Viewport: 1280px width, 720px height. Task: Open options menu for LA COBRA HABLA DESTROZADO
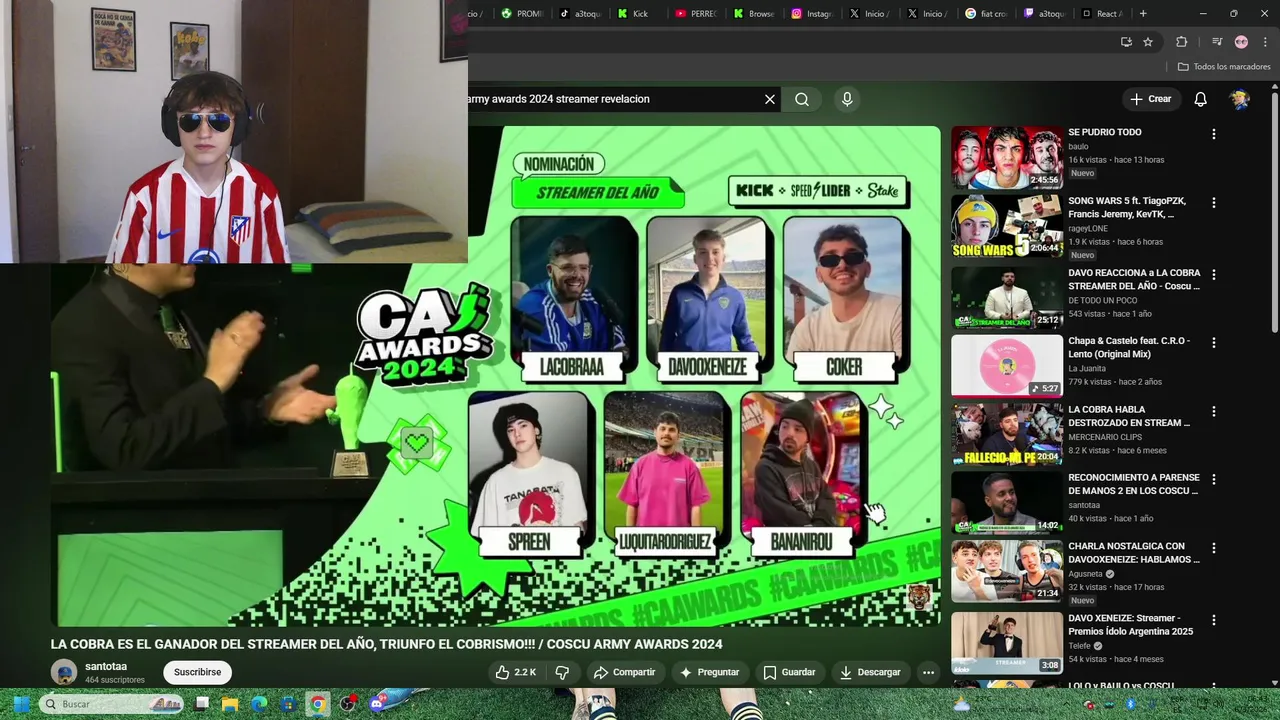click(1214, 411)
